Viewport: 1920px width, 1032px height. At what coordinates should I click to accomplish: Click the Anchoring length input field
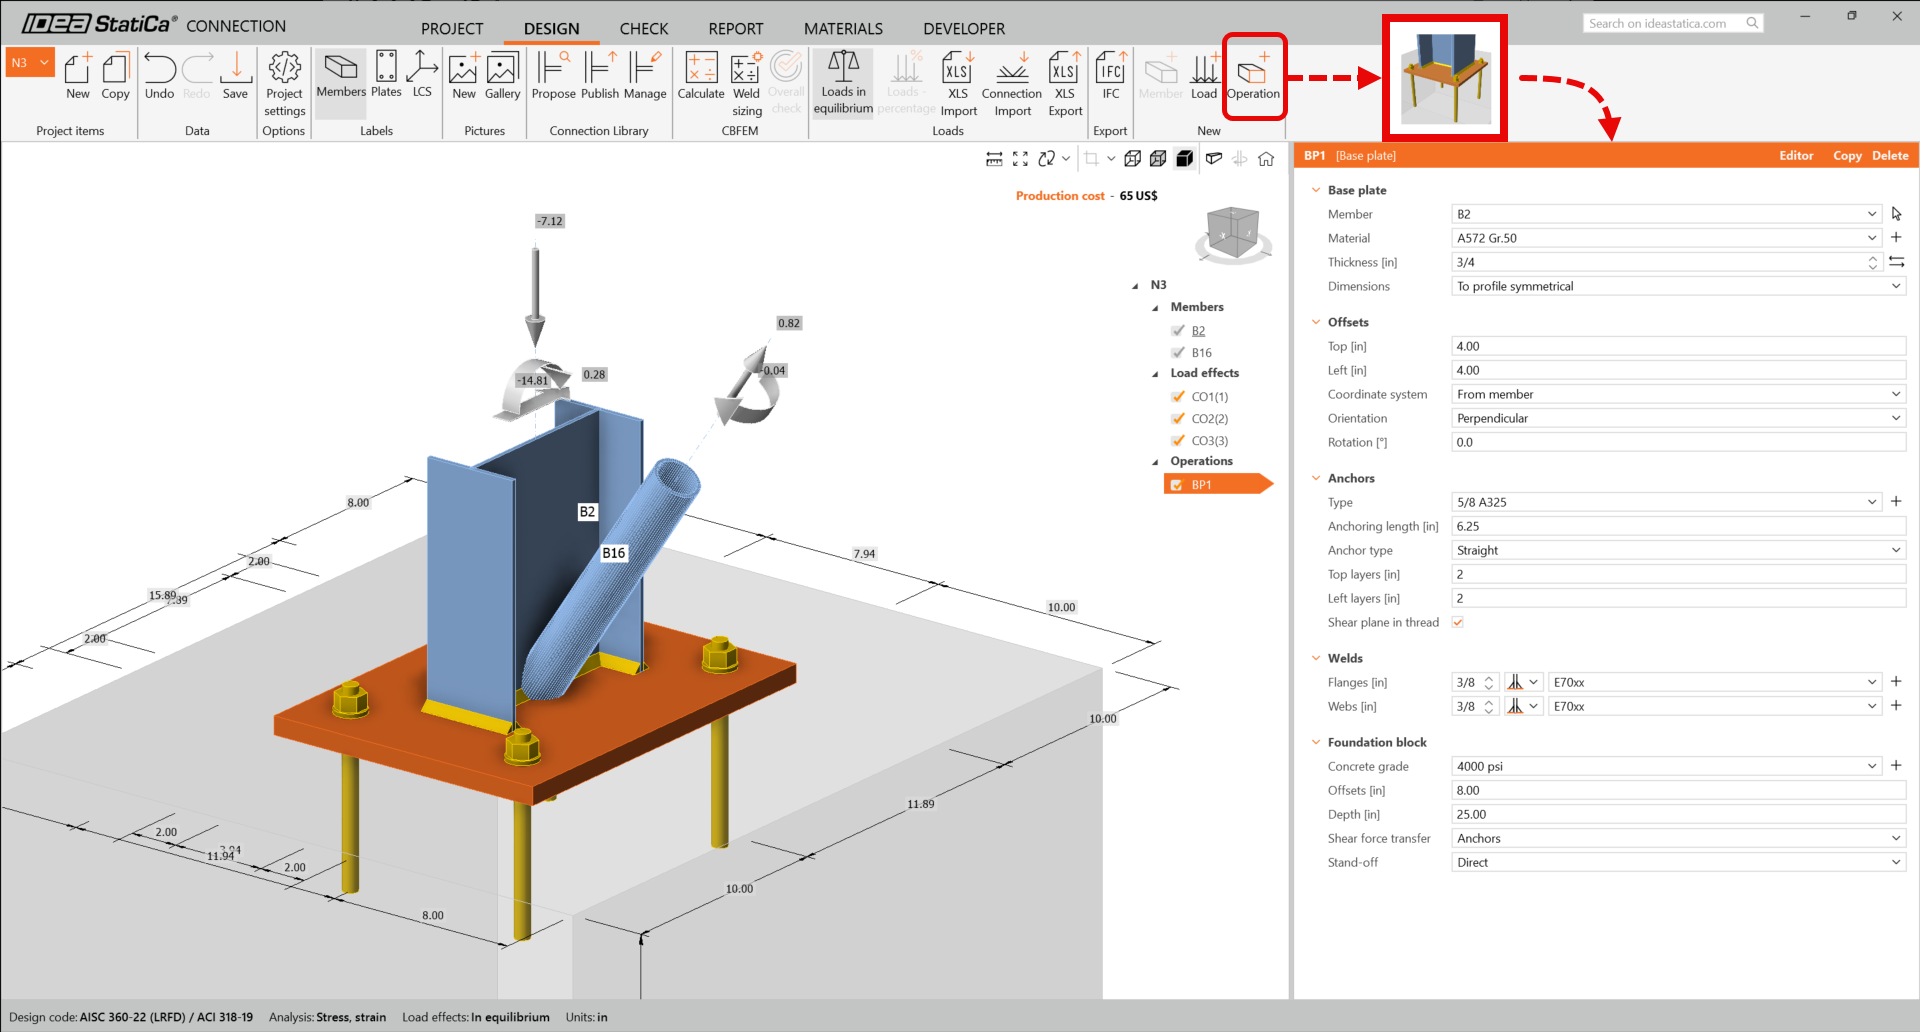pyautogui.click(x=1678, y=526)
